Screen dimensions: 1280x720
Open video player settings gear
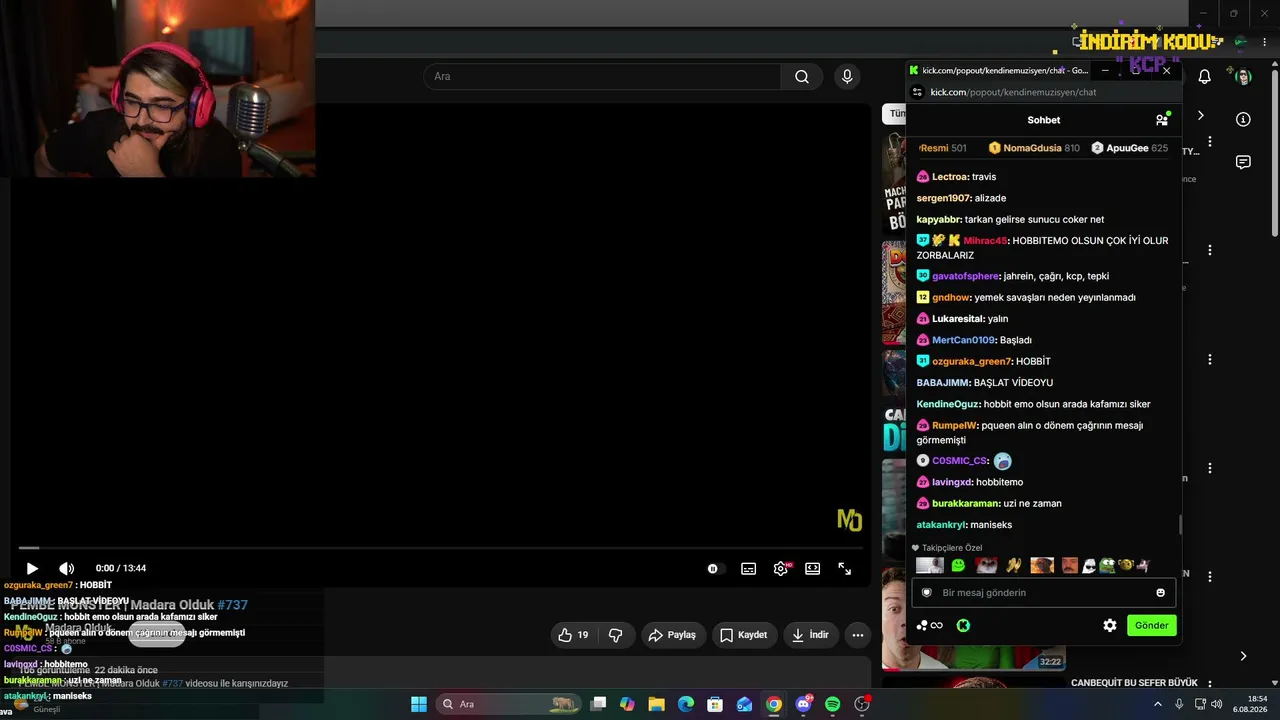(x=781, y=568)
